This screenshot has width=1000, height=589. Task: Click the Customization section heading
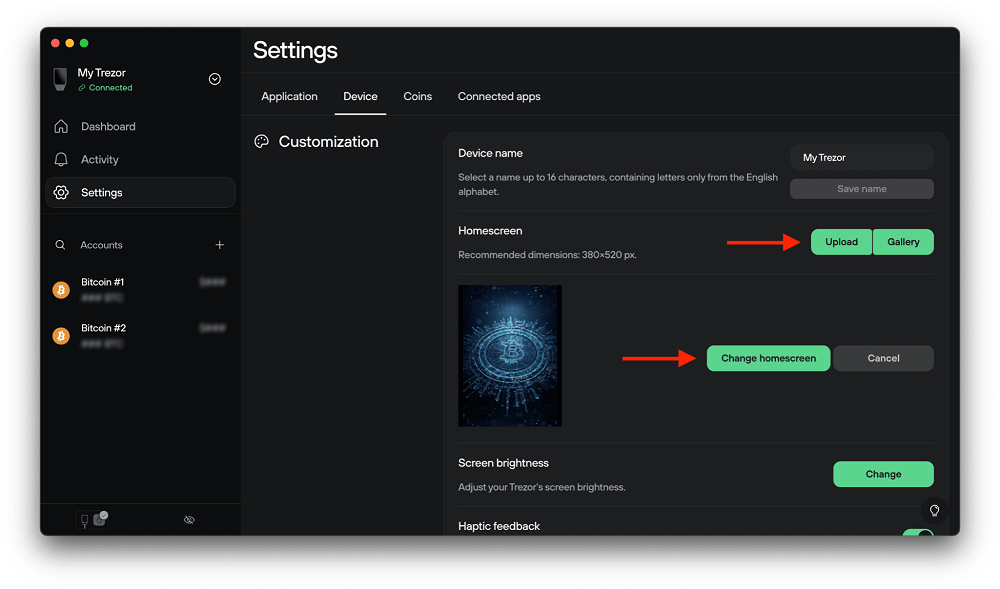pos(328,142)
